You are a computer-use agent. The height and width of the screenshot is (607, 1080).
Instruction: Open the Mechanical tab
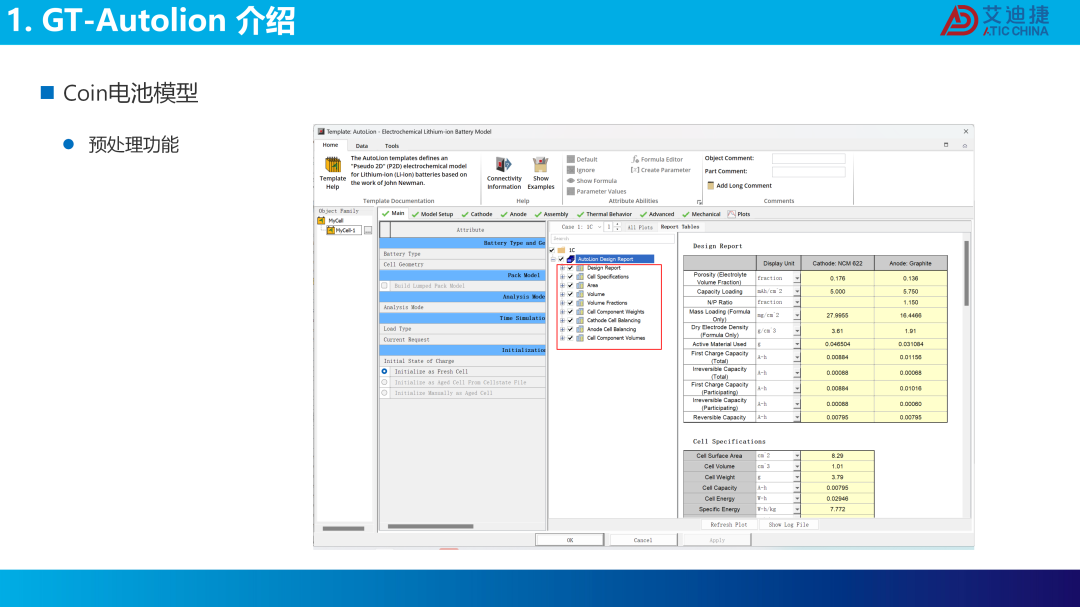(x=701, y=214)
